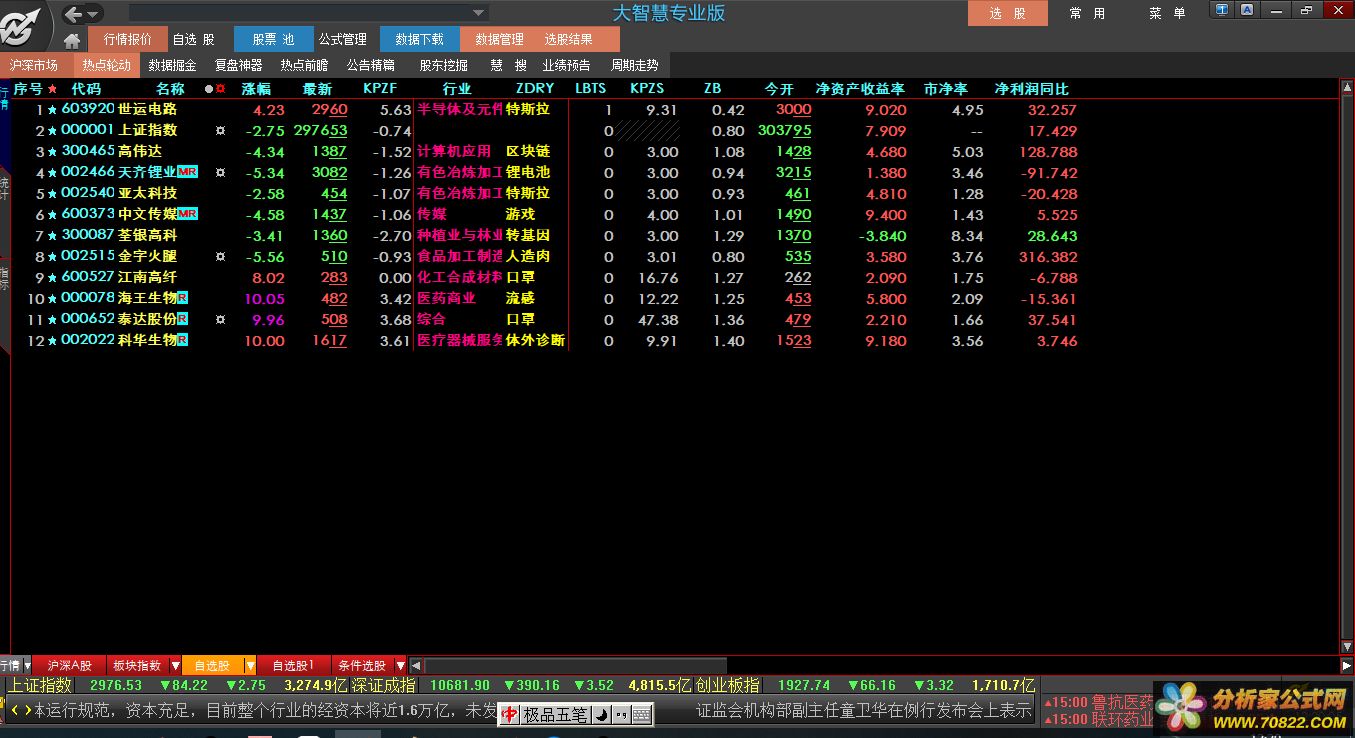Expand the 板块指数 tab dropdown arrow

click(175, 666)
